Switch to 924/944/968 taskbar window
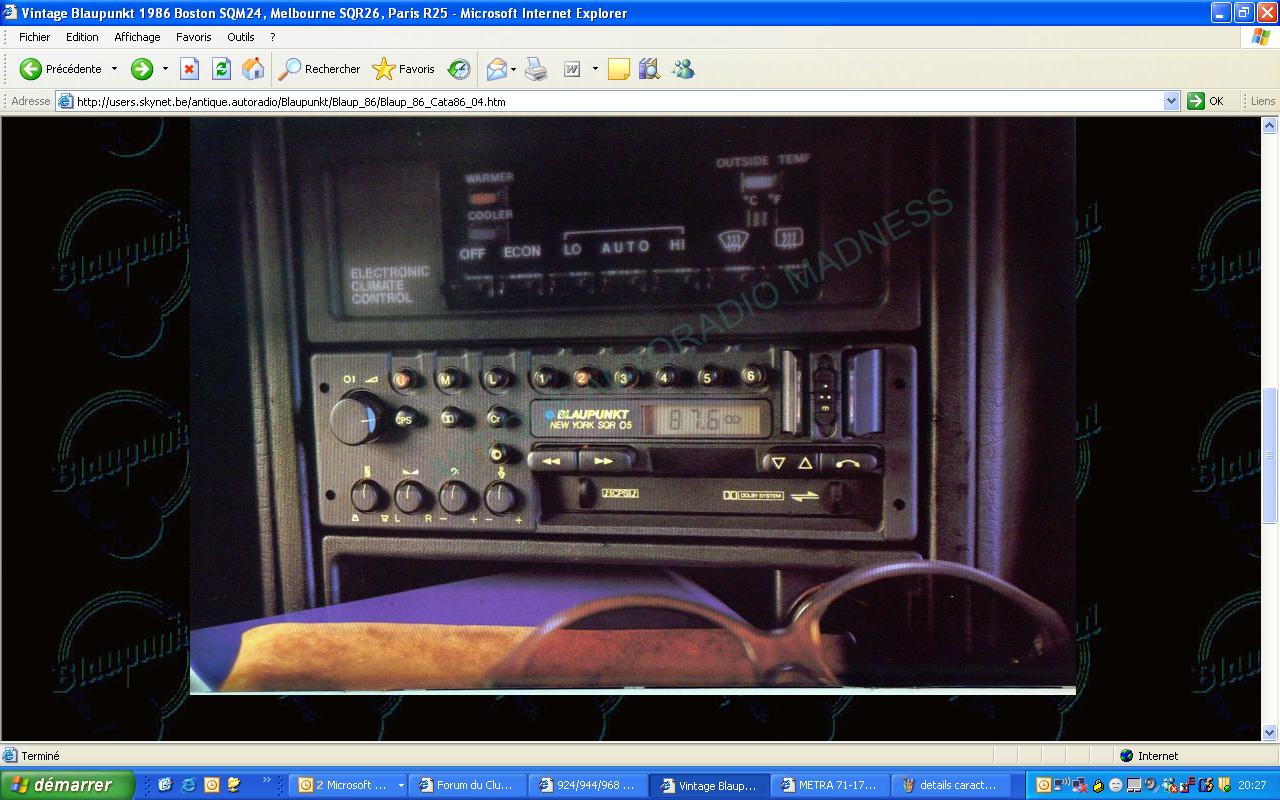 pos(589,785)
